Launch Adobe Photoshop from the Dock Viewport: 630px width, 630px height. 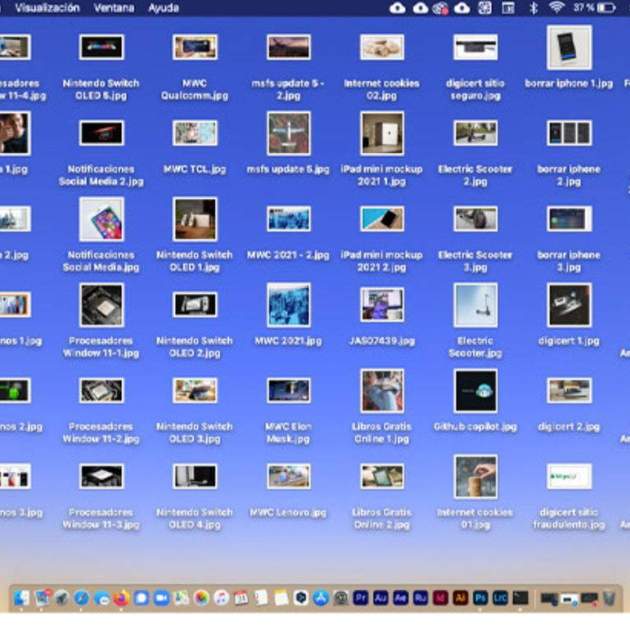(481, 598)
